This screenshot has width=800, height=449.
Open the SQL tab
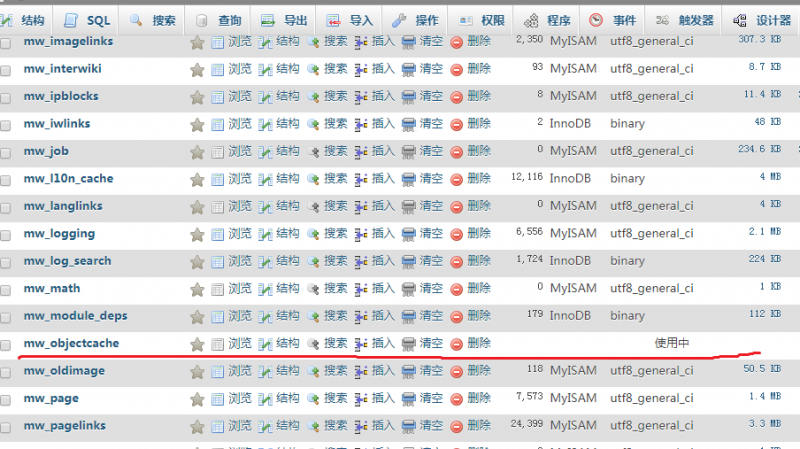[86, 20]
